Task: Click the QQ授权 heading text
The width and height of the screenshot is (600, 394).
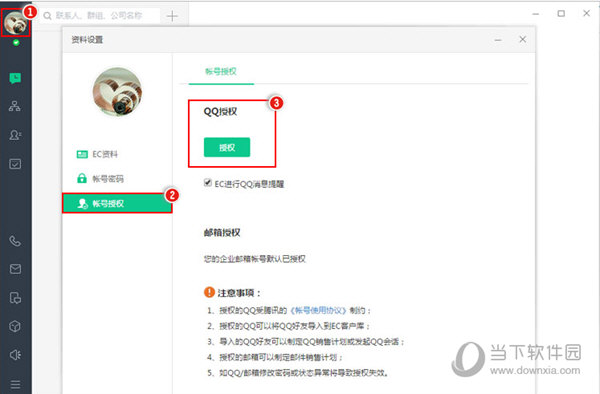Action: click(x=220, y=112)
